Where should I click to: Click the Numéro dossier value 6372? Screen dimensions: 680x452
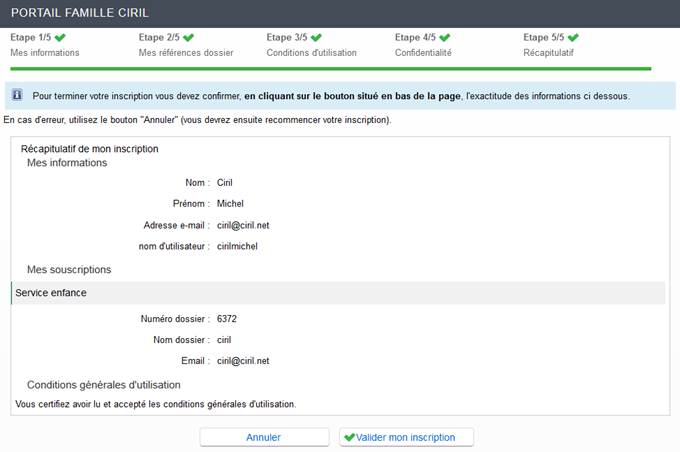[x=227, y=319]
